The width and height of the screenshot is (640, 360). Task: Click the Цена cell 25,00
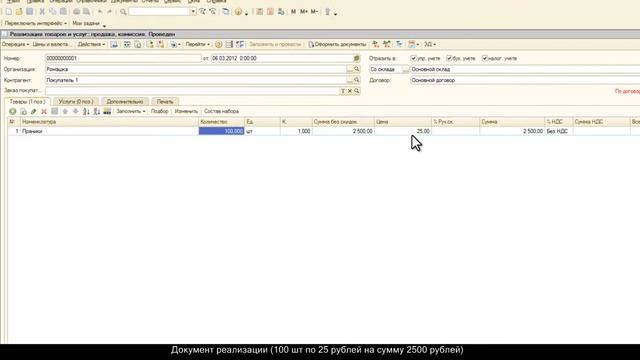click(402, 131)
